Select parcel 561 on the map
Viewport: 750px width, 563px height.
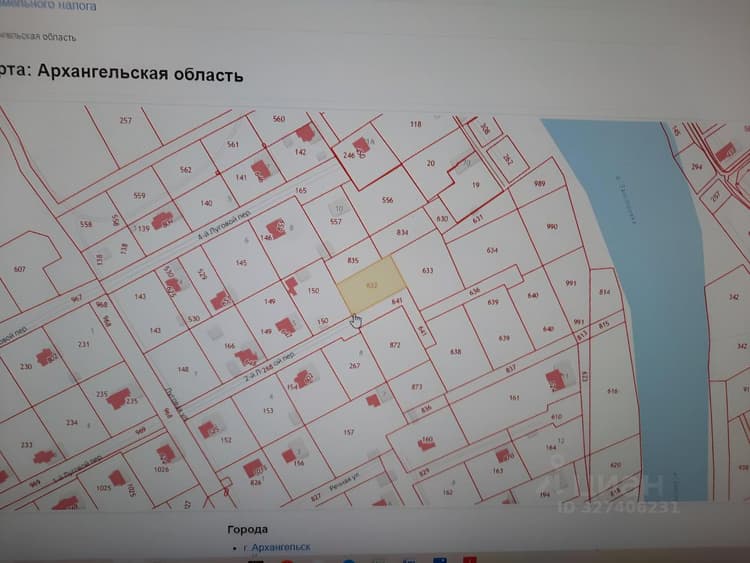233,144
